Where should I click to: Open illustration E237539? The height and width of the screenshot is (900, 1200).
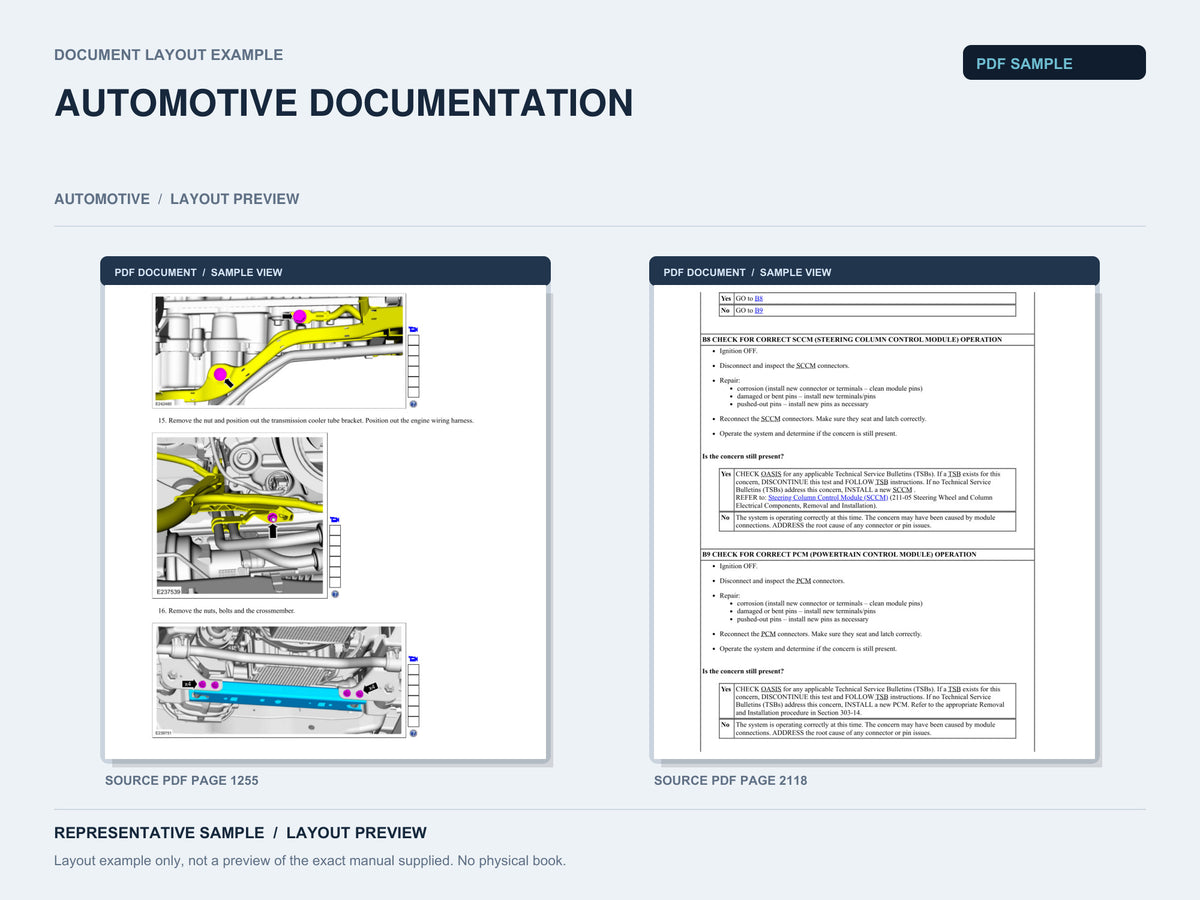click(240, 516)
